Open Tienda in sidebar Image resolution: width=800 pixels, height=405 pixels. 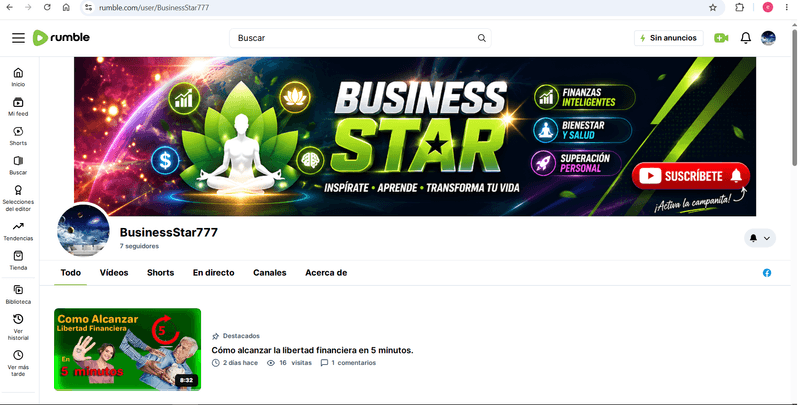tap(18, 260)
